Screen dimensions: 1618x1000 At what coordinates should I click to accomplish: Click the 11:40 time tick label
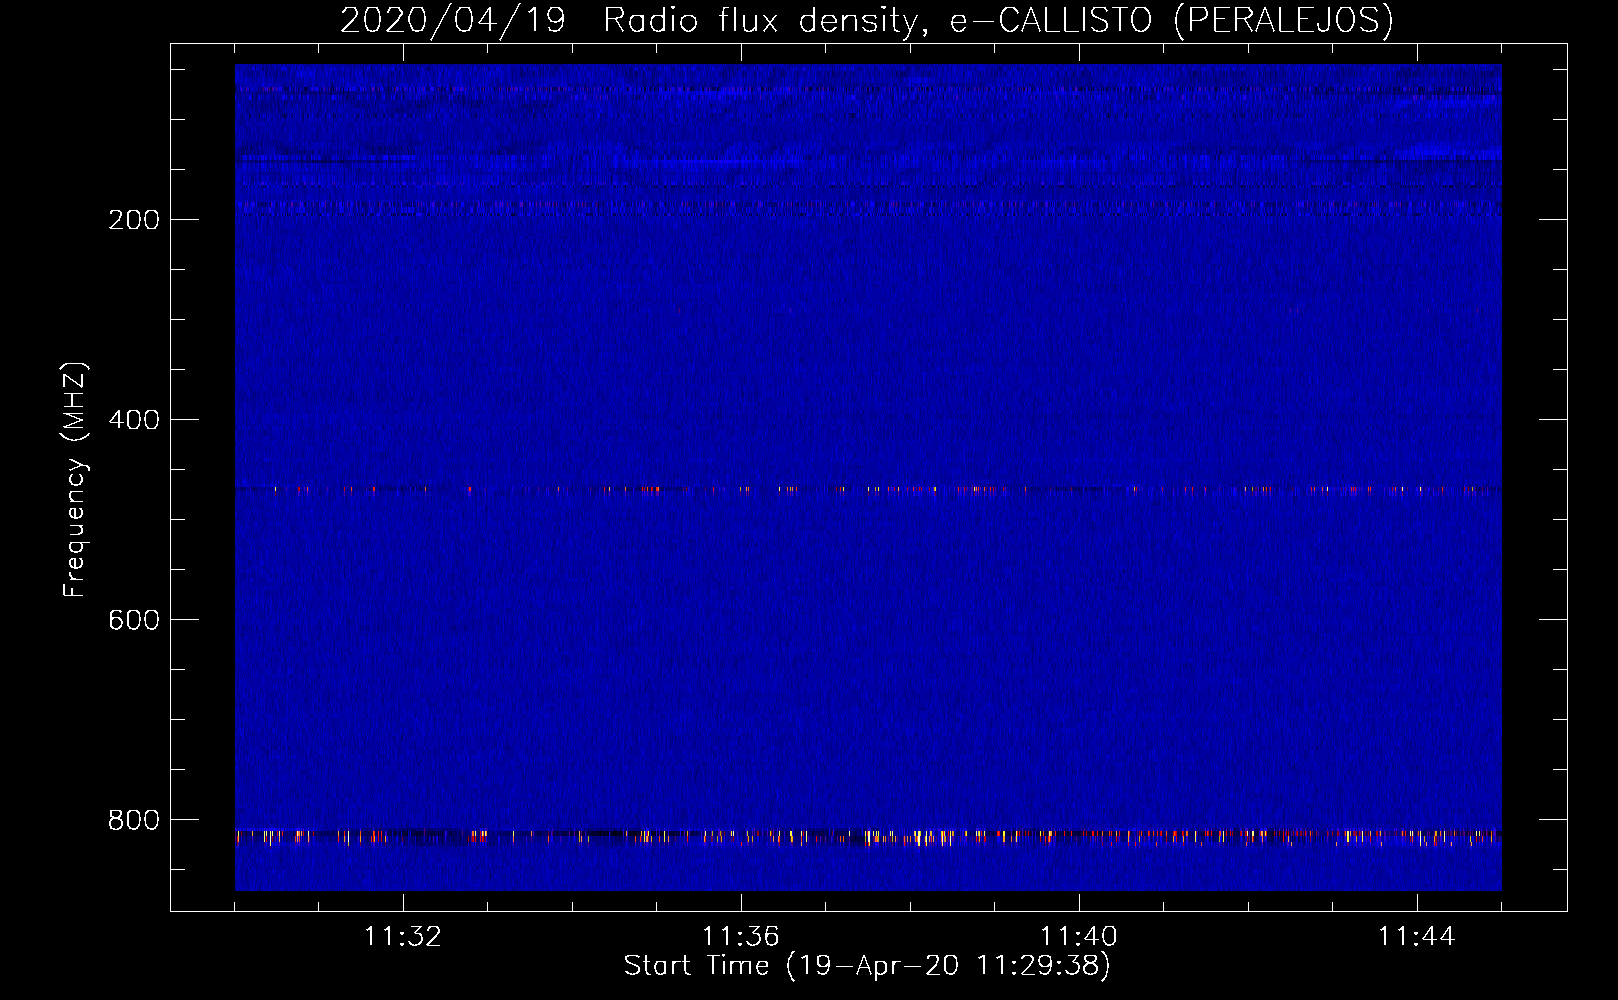[x=1079, y=937]
